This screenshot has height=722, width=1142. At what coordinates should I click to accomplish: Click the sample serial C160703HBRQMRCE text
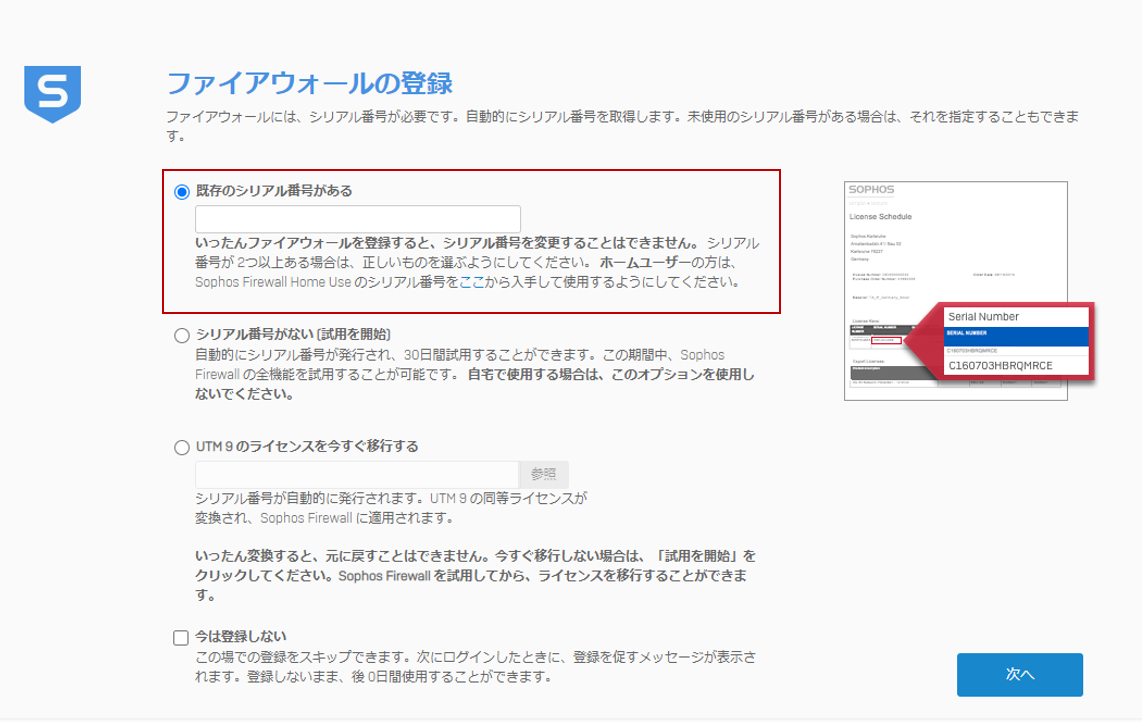pyautogui.click(x=1000, y=366)
